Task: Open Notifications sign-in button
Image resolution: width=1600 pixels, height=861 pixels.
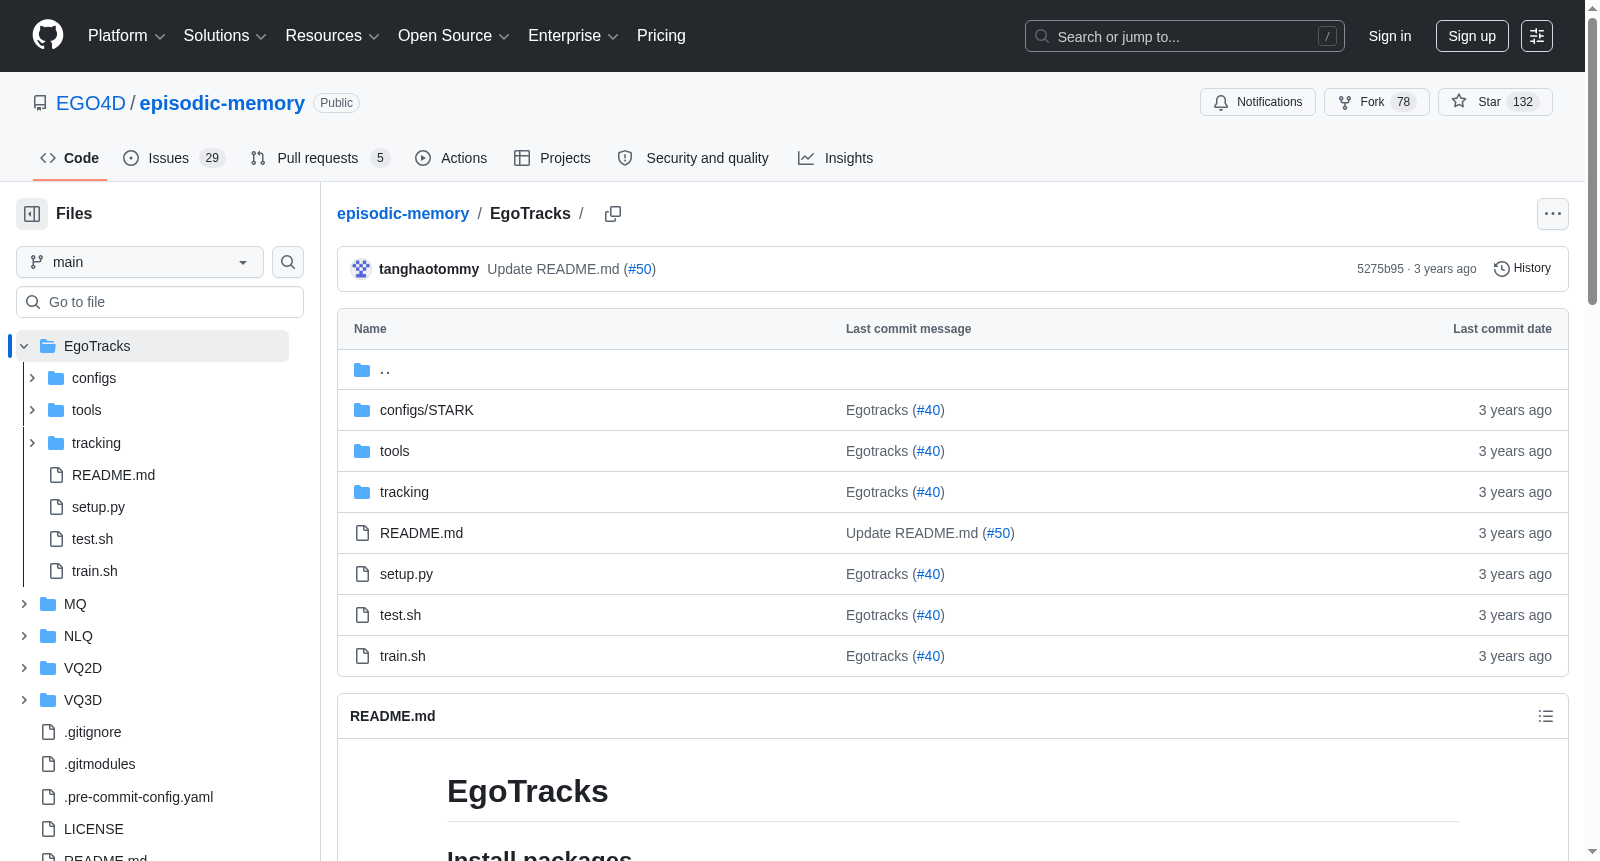Action: pyautogui.click(x=1258, y=102)
